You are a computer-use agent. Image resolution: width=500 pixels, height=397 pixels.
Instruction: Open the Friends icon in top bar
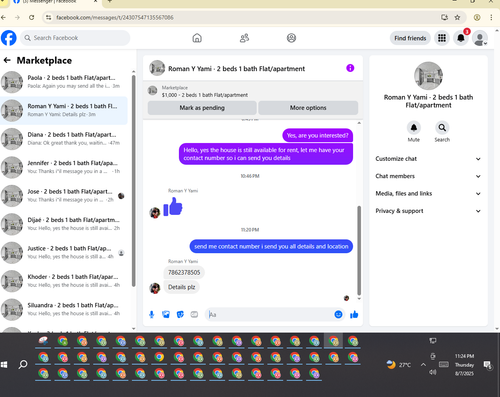244,38
